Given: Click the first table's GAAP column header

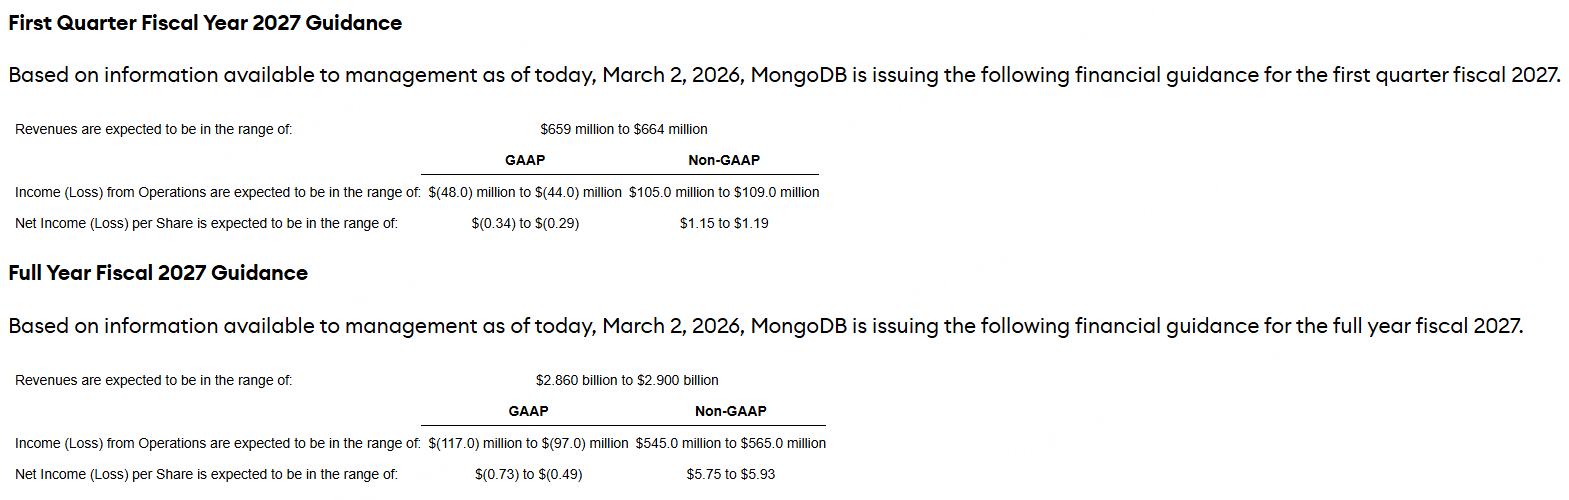Looking at the screenshot, I should pyautogui.click(x=525, y=160).
